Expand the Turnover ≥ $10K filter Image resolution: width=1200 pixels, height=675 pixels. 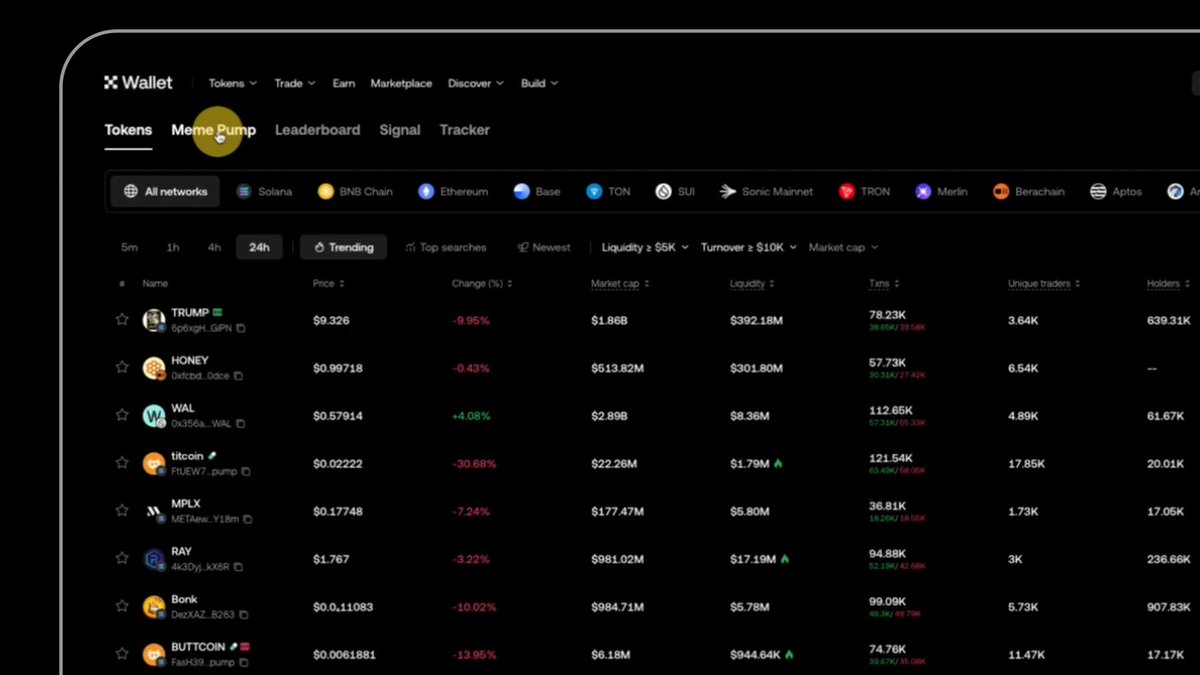click(x=749, y=247)
